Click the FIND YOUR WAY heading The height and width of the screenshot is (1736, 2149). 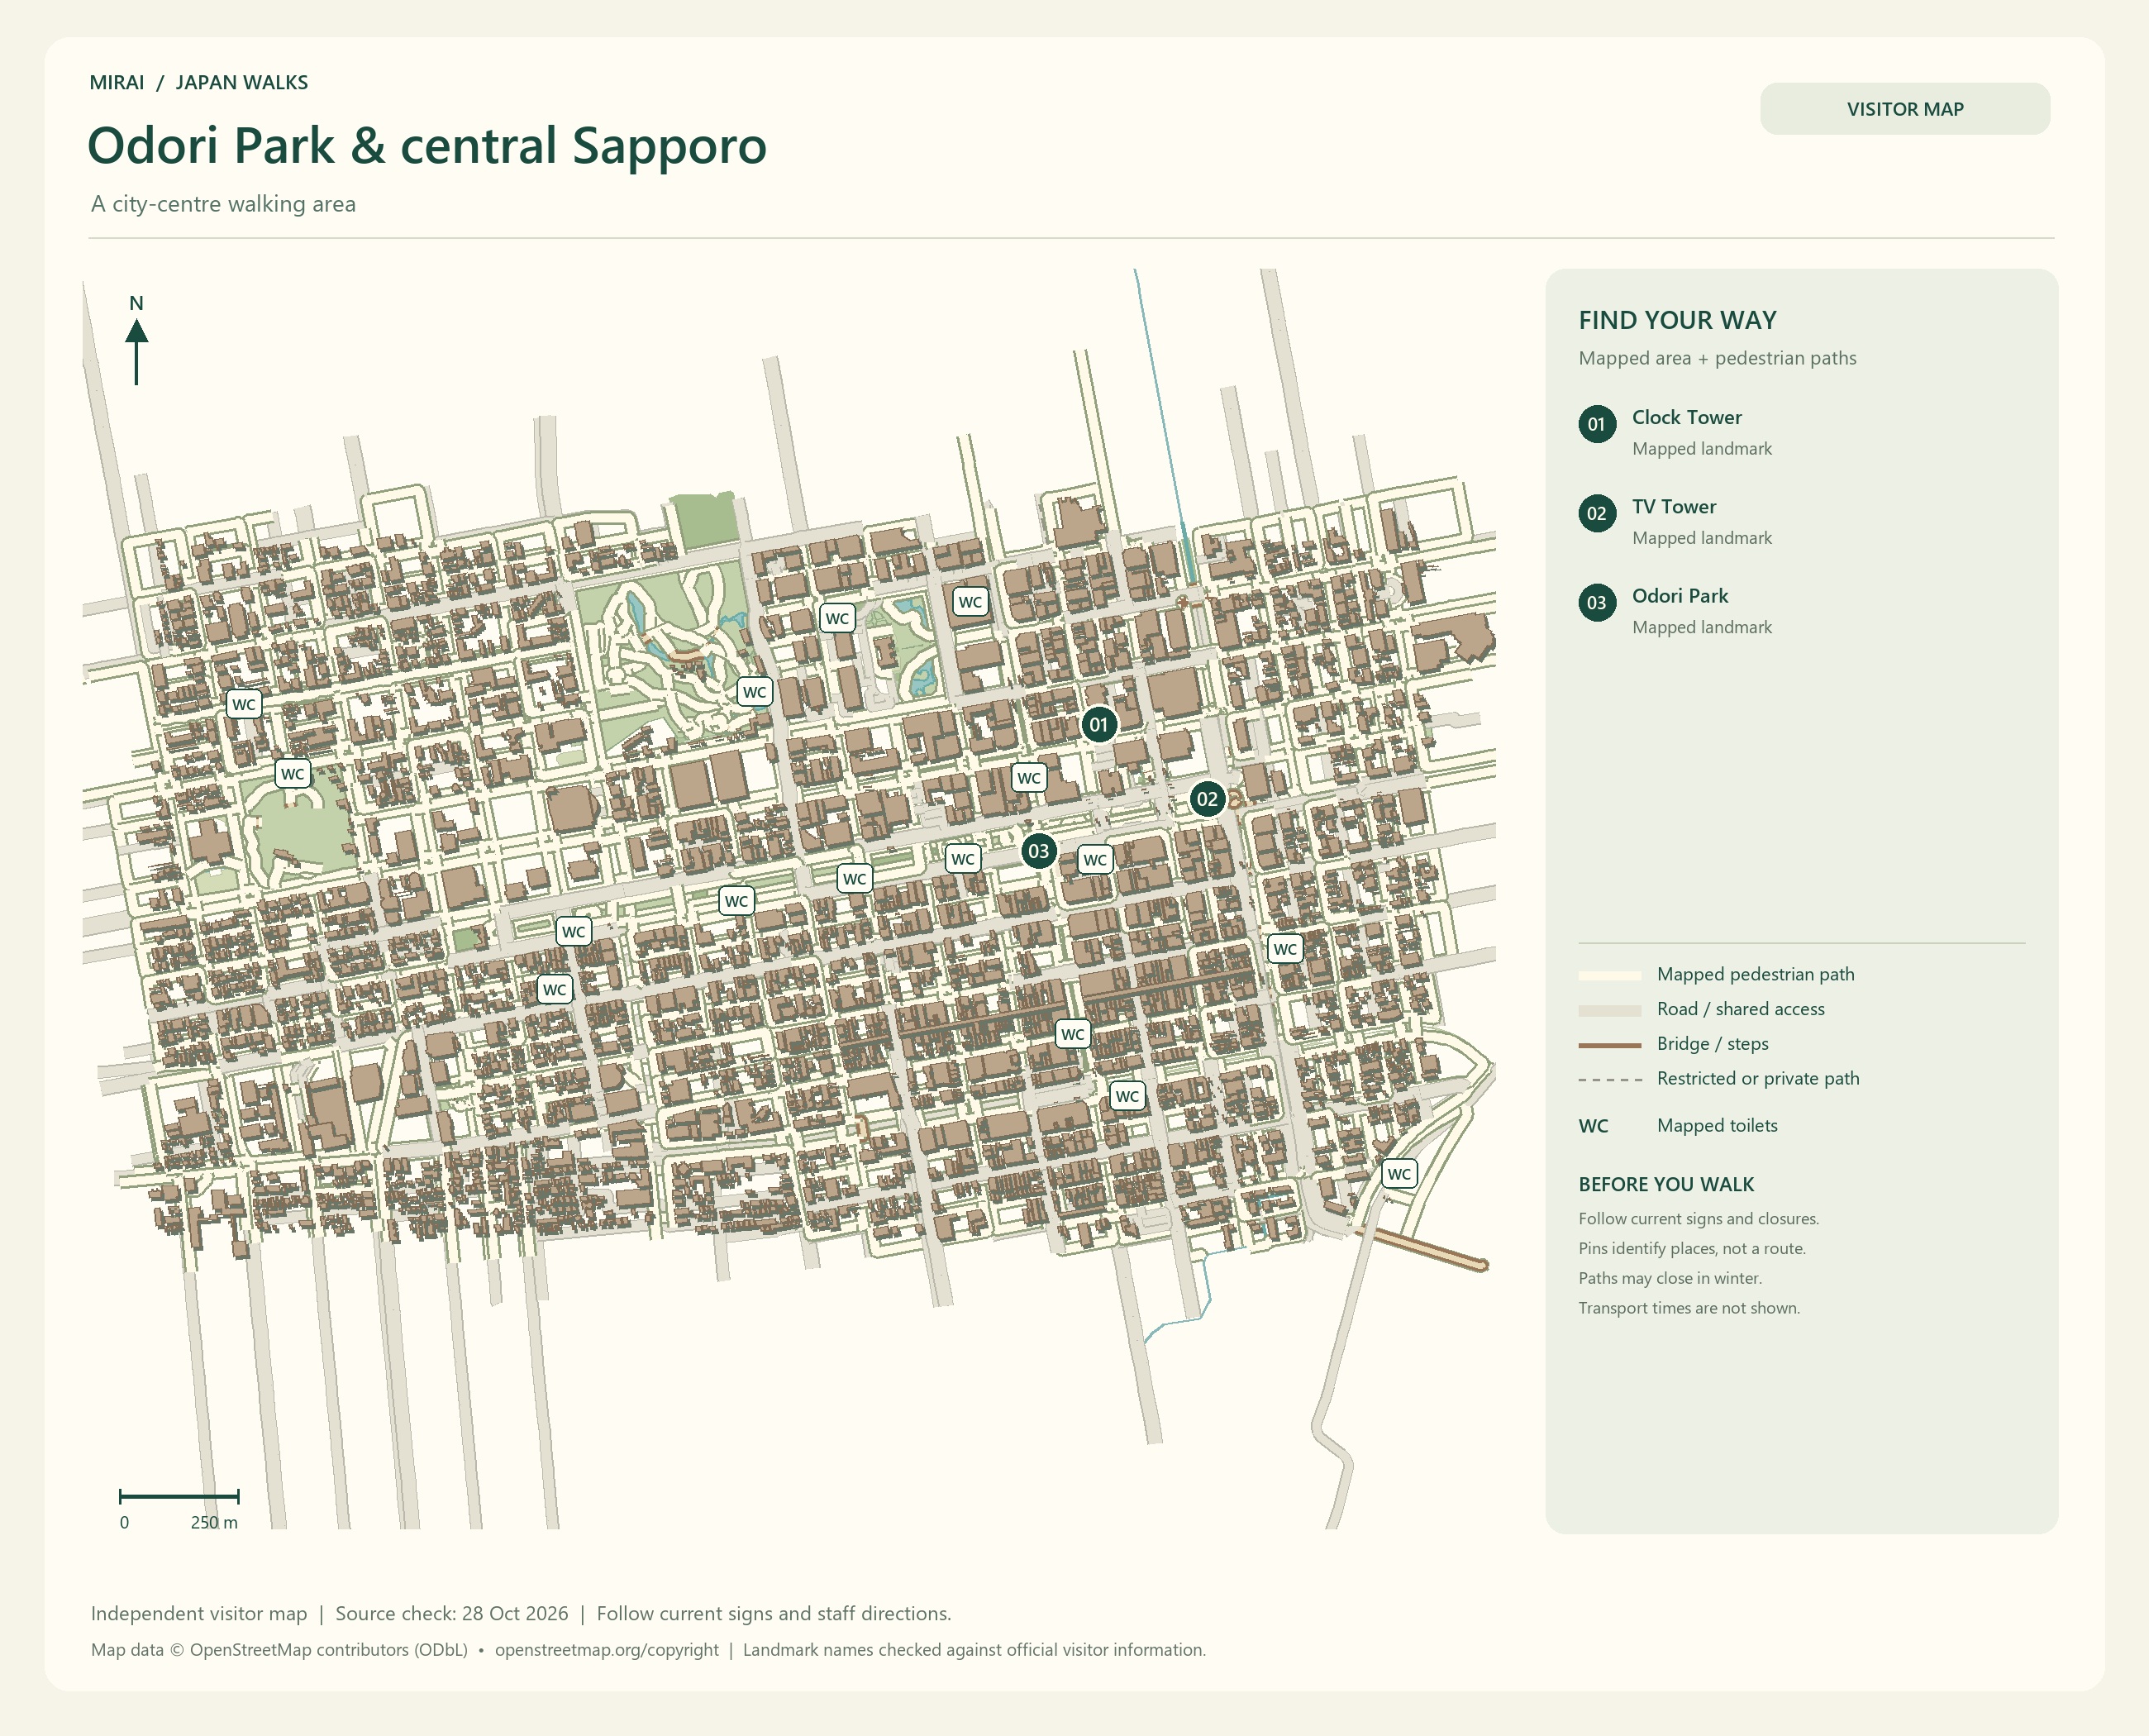(1677, 321)
